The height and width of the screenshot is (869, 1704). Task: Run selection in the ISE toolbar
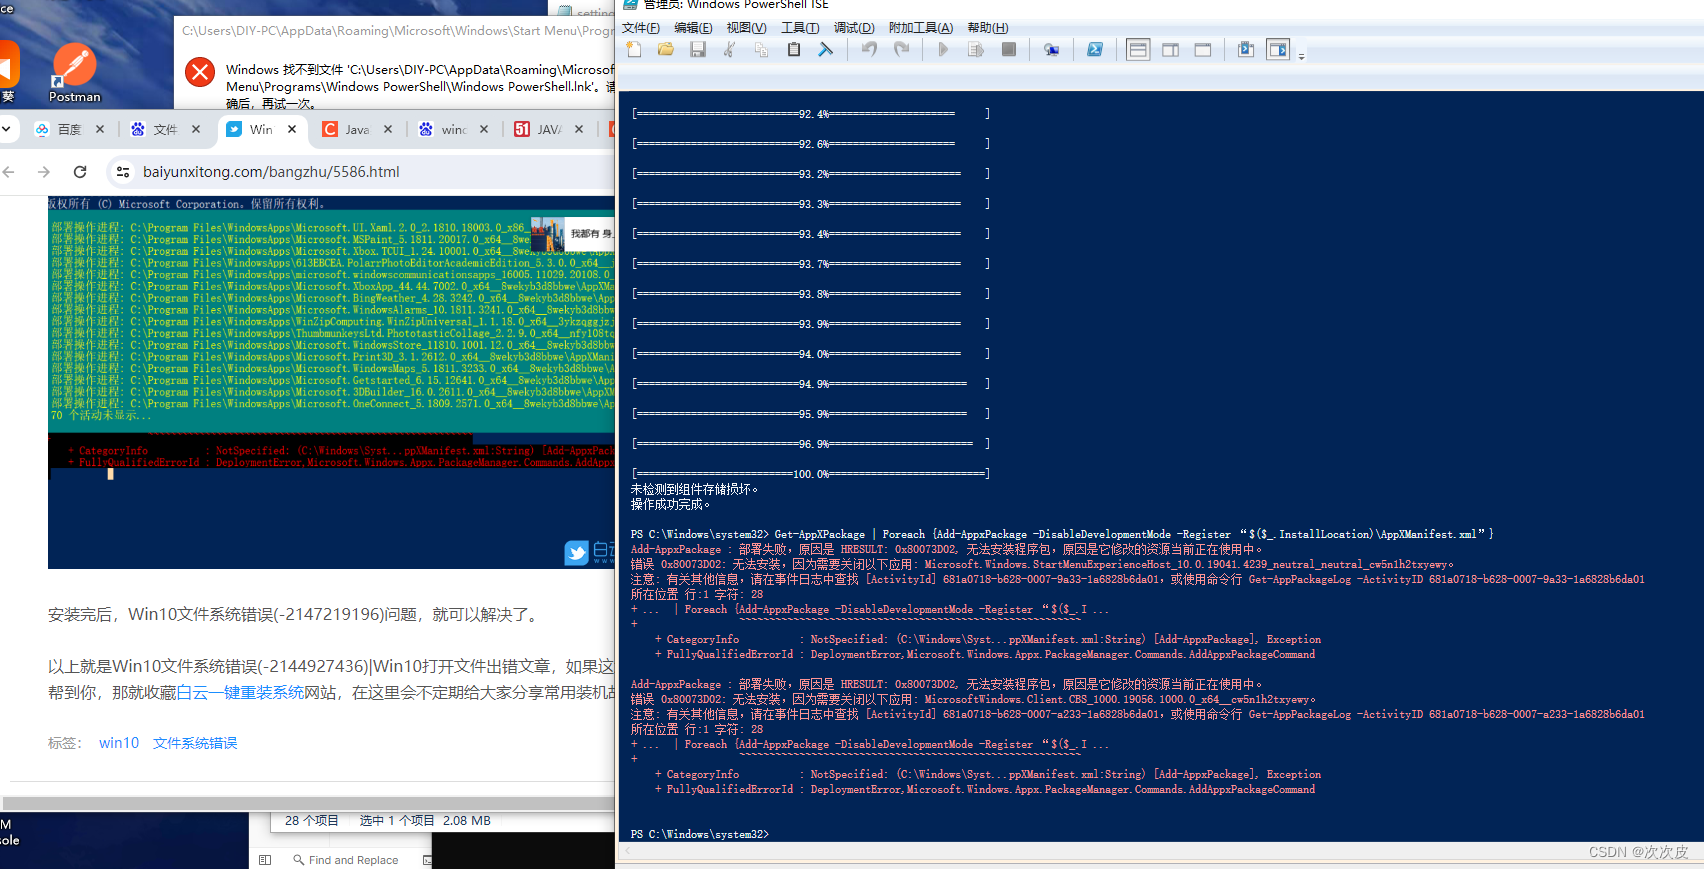976,50
